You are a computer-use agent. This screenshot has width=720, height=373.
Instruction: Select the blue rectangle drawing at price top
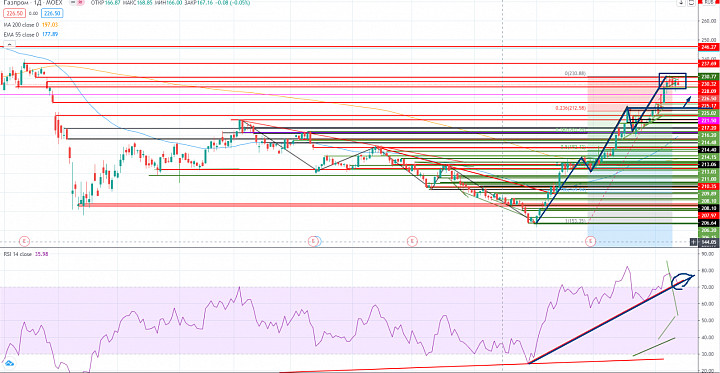(x=672, y=80)
